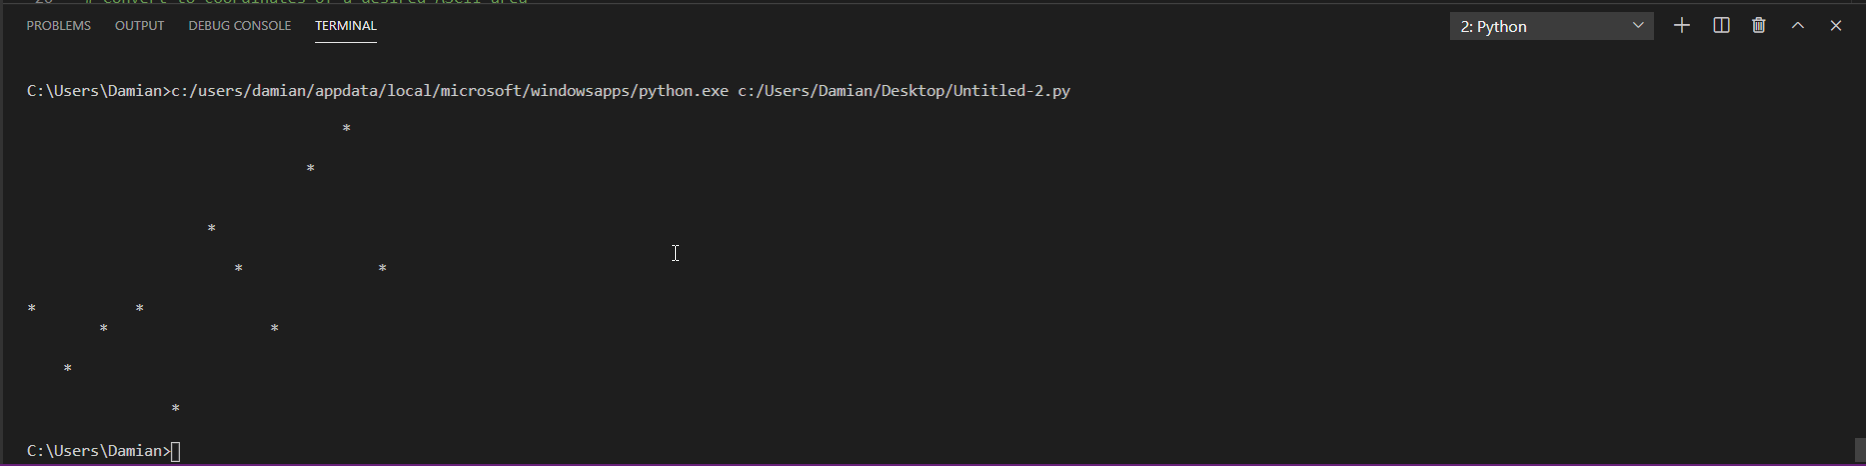Click the partially visible editor line above the panel
The image size is (1866, 466).
point(300,2)
